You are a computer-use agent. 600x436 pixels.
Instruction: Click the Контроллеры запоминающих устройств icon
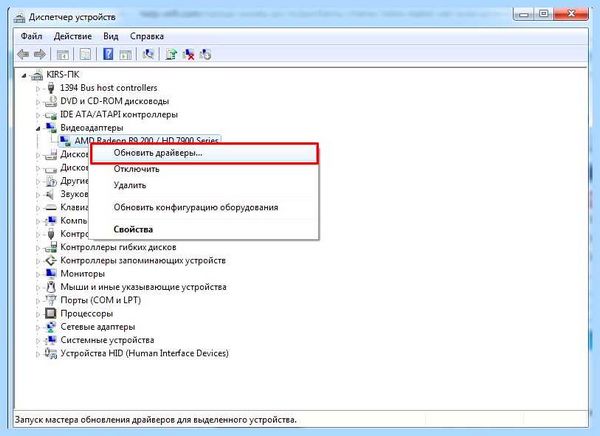pyautogui.click(x=51, y=261)
